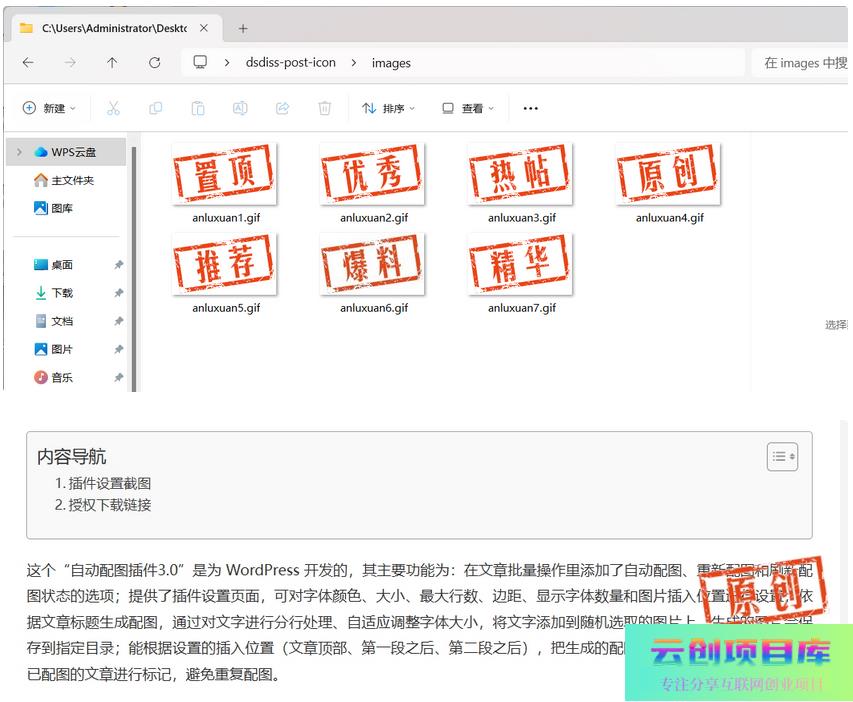
Task: Select the anluxuan4.gif thumbnail
Action: click(x=668, y=174)
